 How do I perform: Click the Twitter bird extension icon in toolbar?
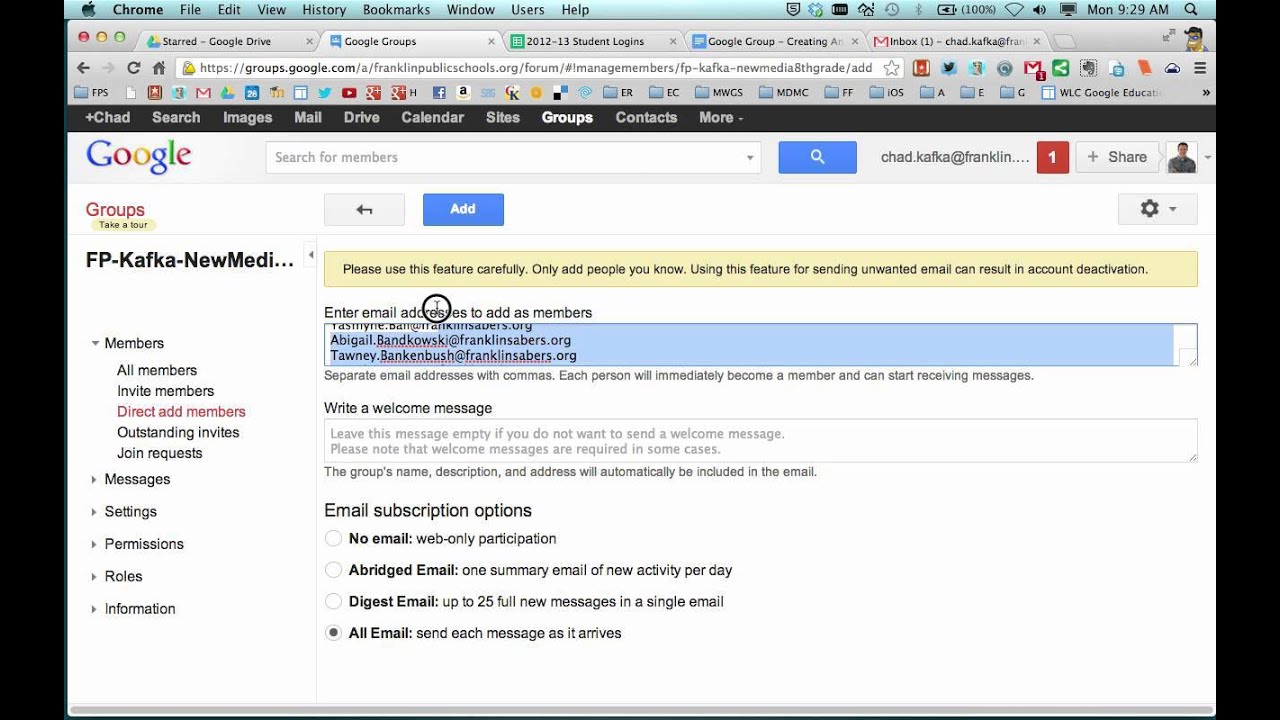coord(948,68)
